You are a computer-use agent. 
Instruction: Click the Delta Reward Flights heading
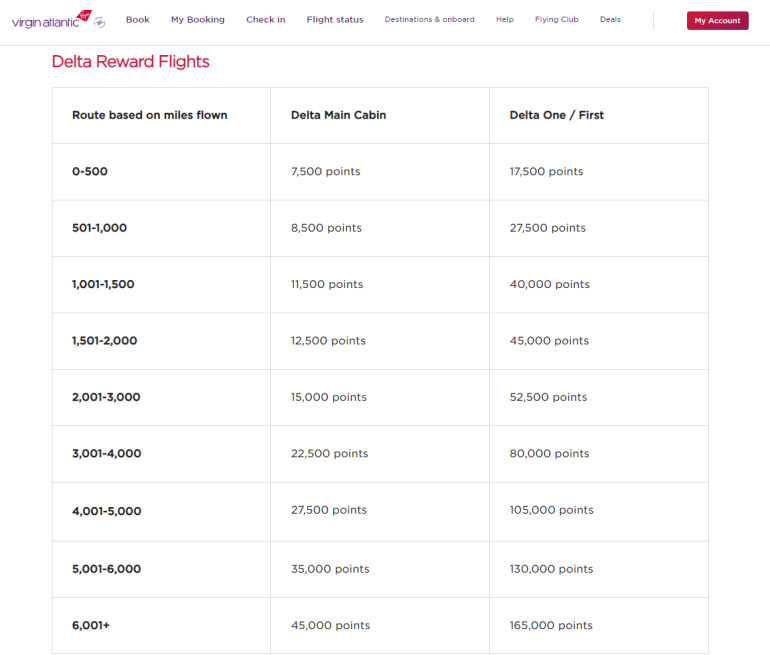[x=131, y=62]
